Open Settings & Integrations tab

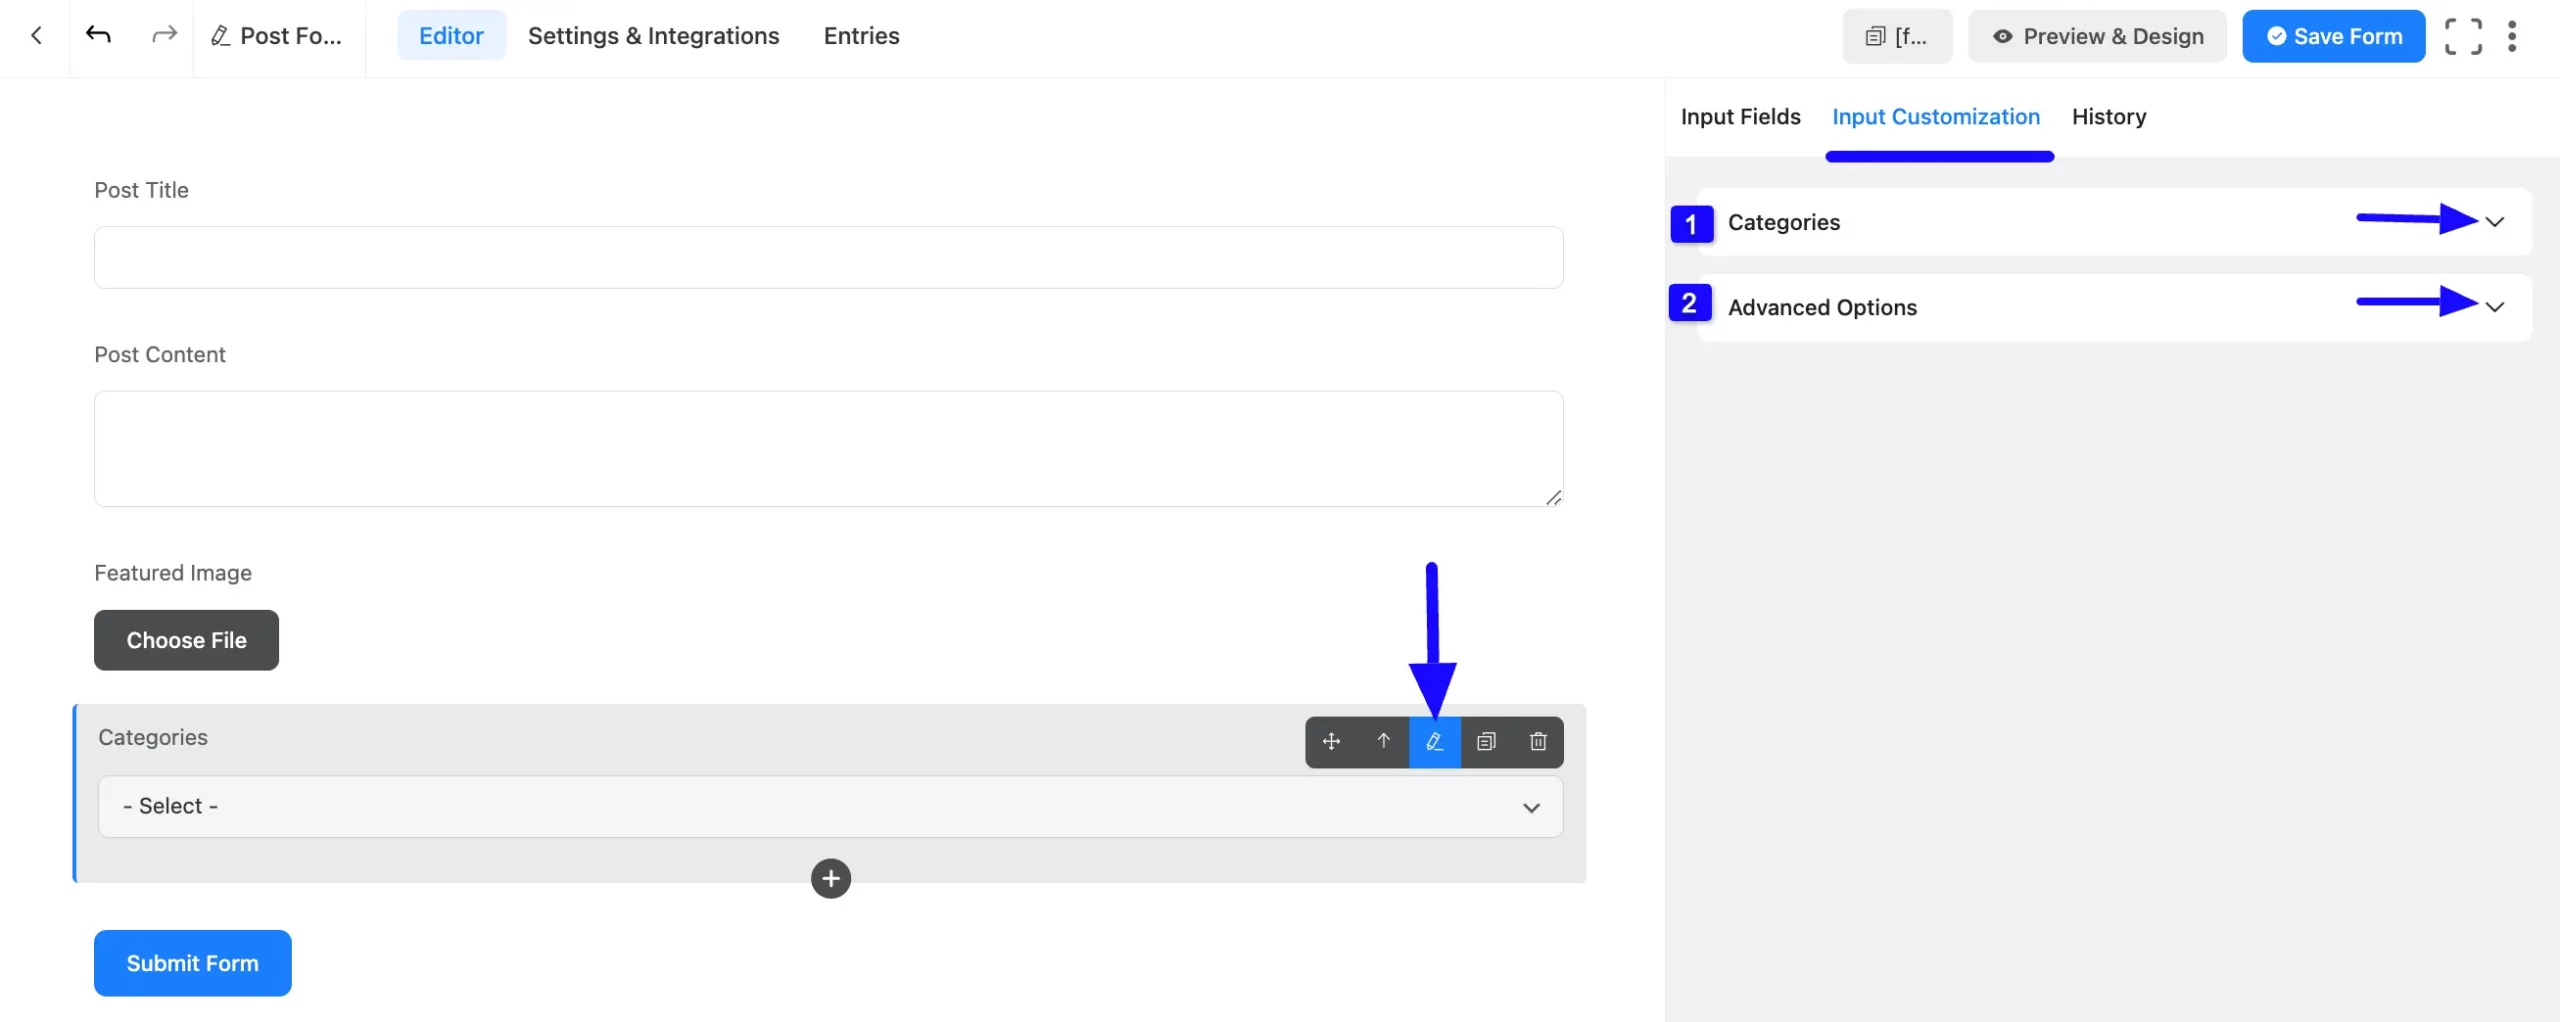point(653,36)
